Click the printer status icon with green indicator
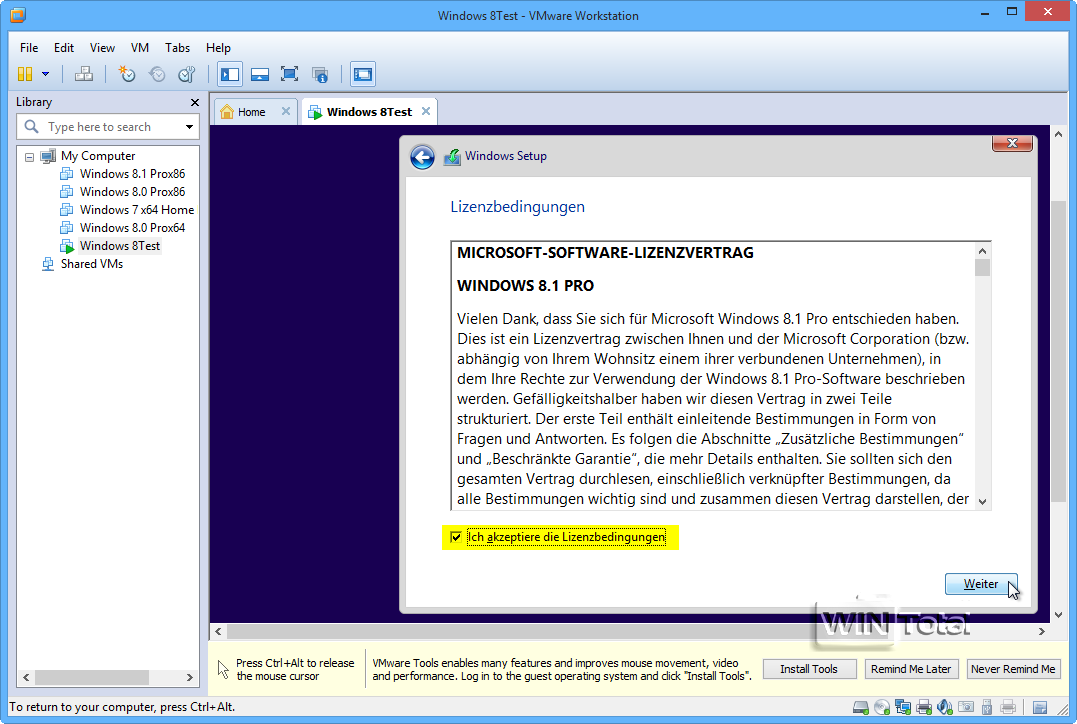This screenshot has width=1077, height=724. click(924, 707)
